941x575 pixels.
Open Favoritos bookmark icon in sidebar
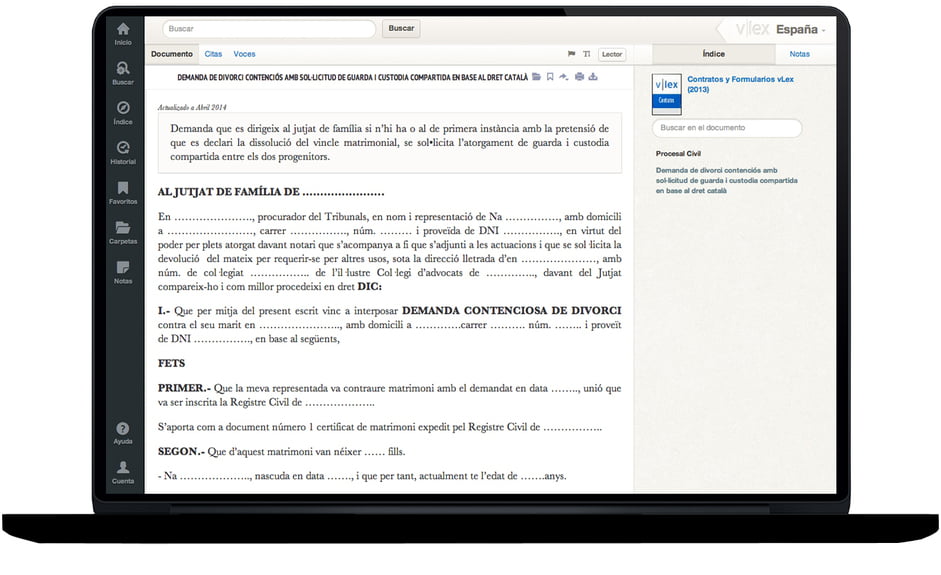pos(123,187)
